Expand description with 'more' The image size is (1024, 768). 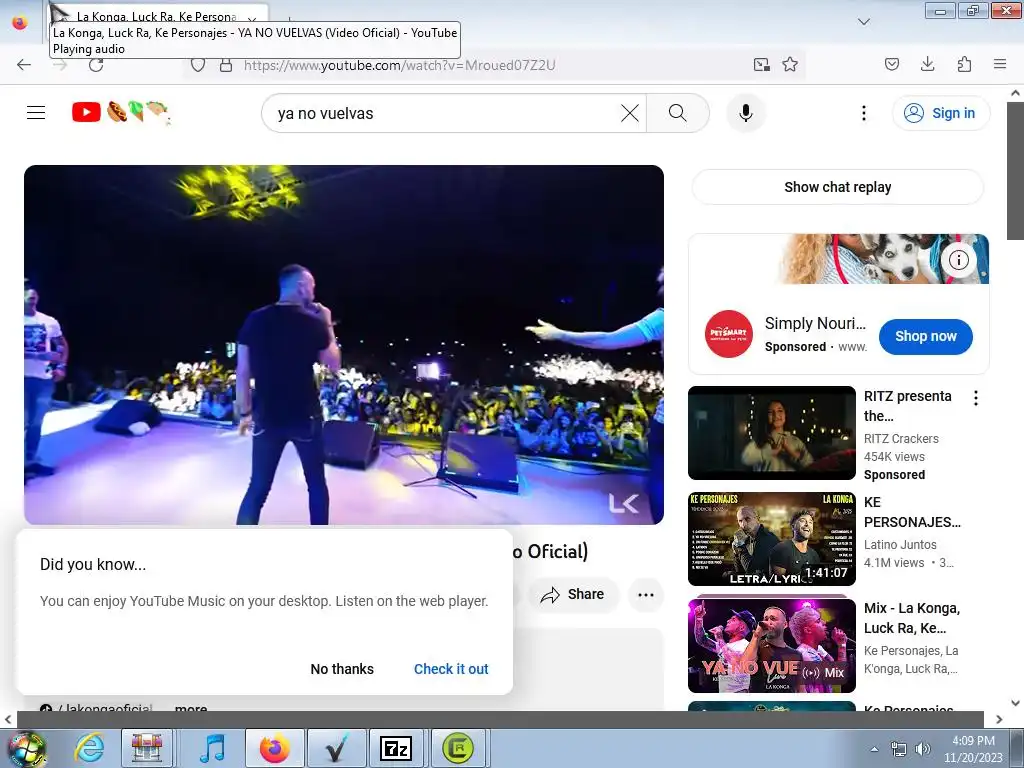pyautogui.click(x=191, y=708)
